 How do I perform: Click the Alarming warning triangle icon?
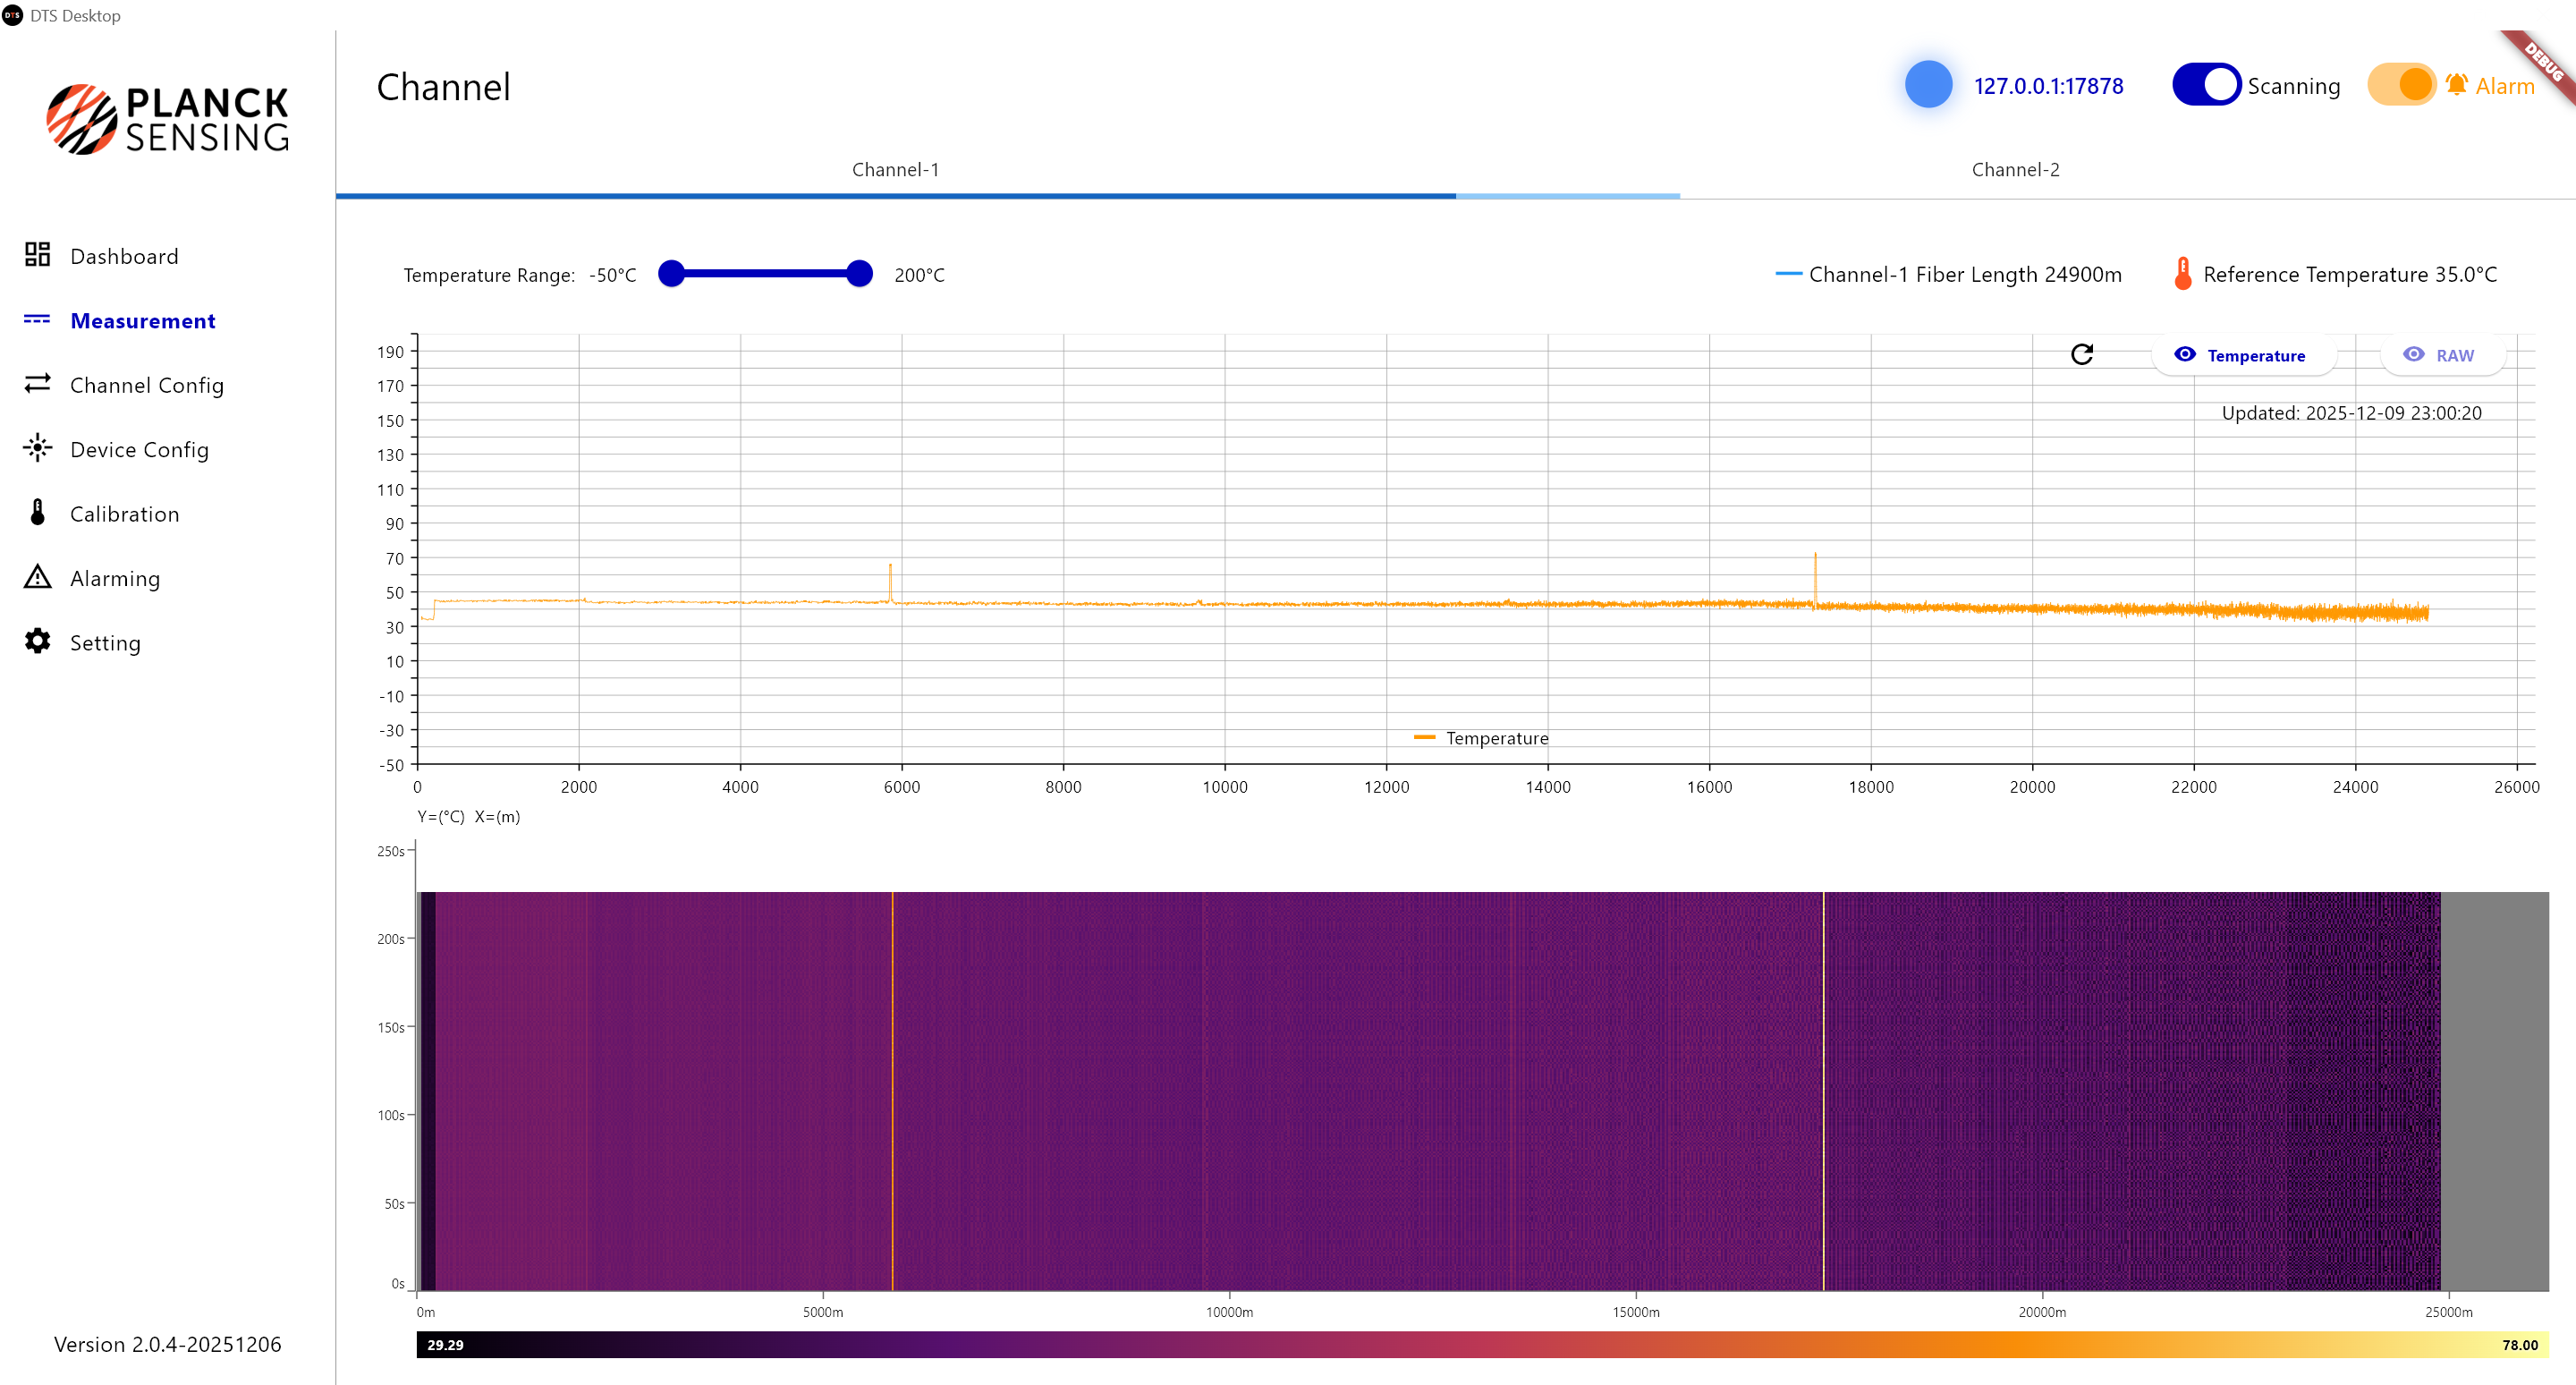[x=37, y=577]
